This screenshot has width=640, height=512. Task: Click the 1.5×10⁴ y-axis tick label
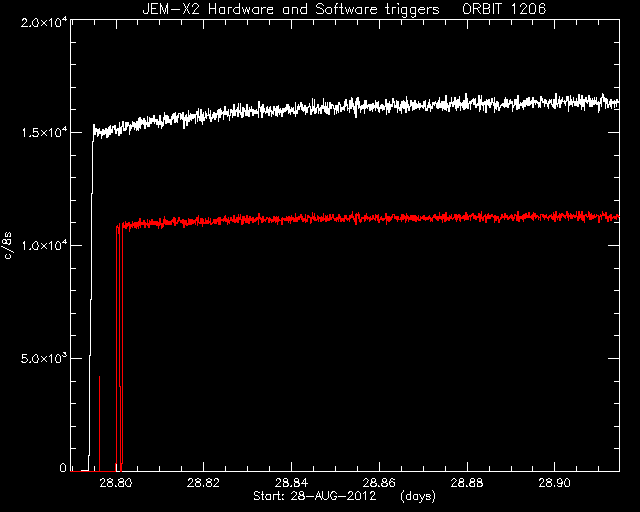click(x=44, y=133)
